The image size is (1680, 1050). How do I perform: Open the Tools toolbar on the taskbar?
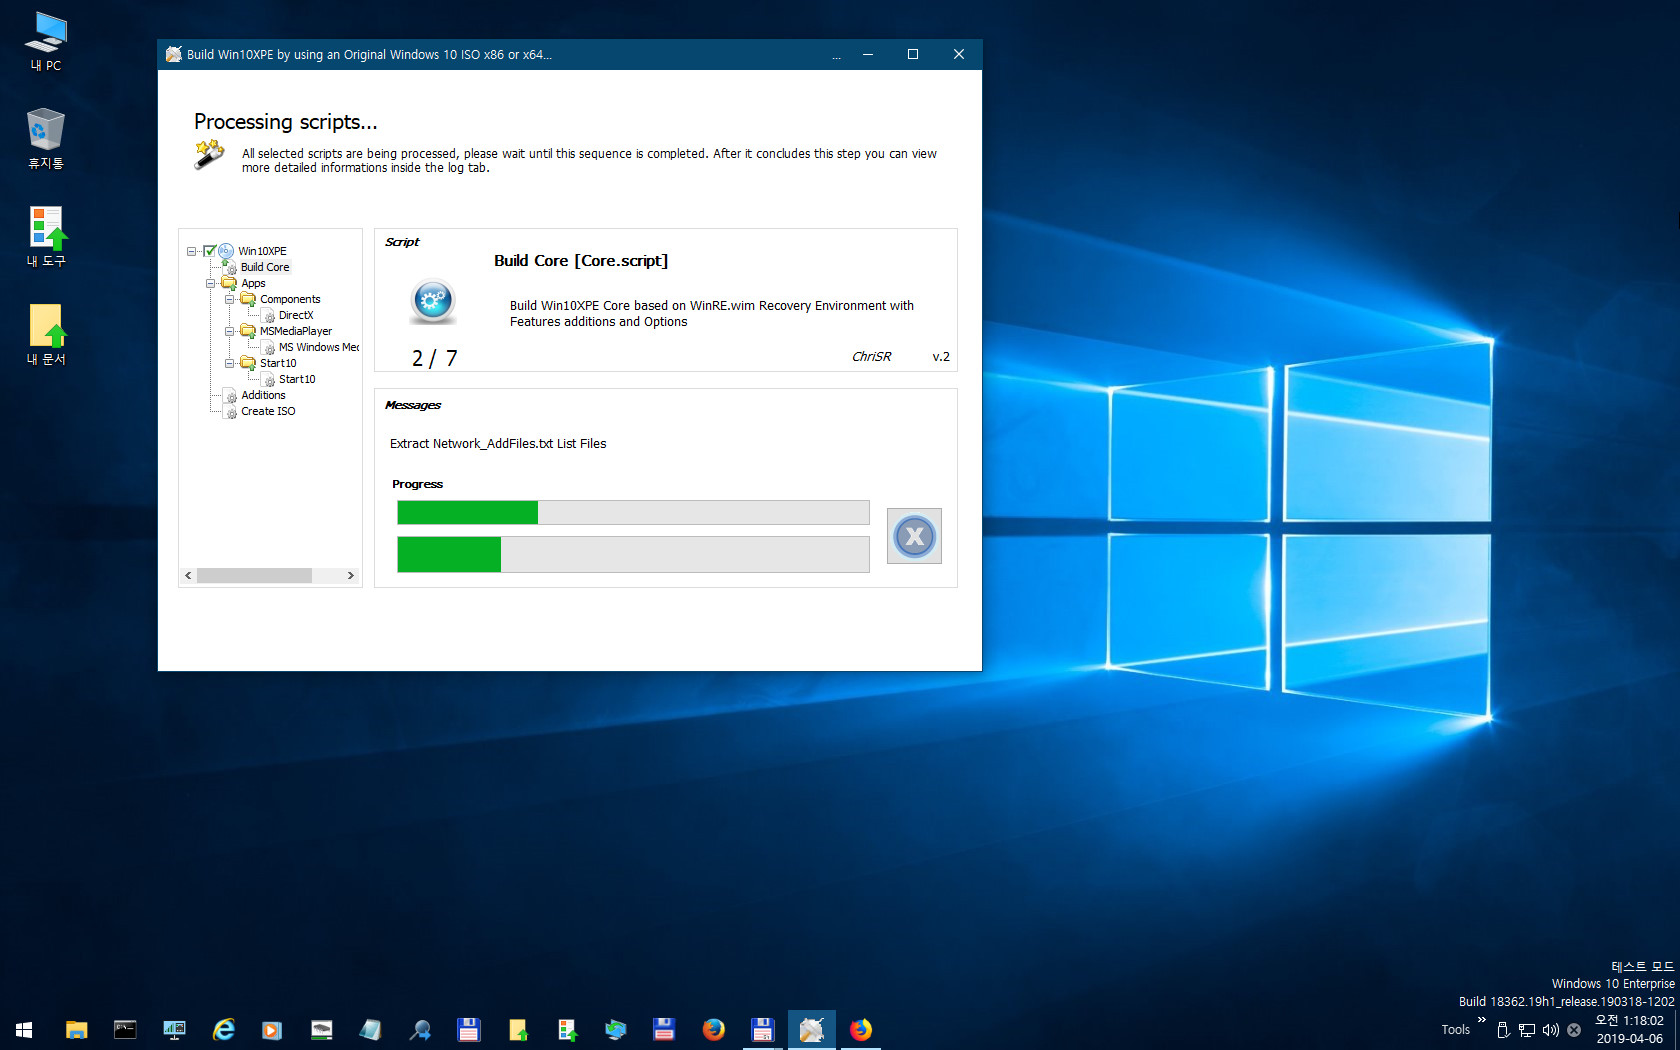(x=1455, y=1029)
